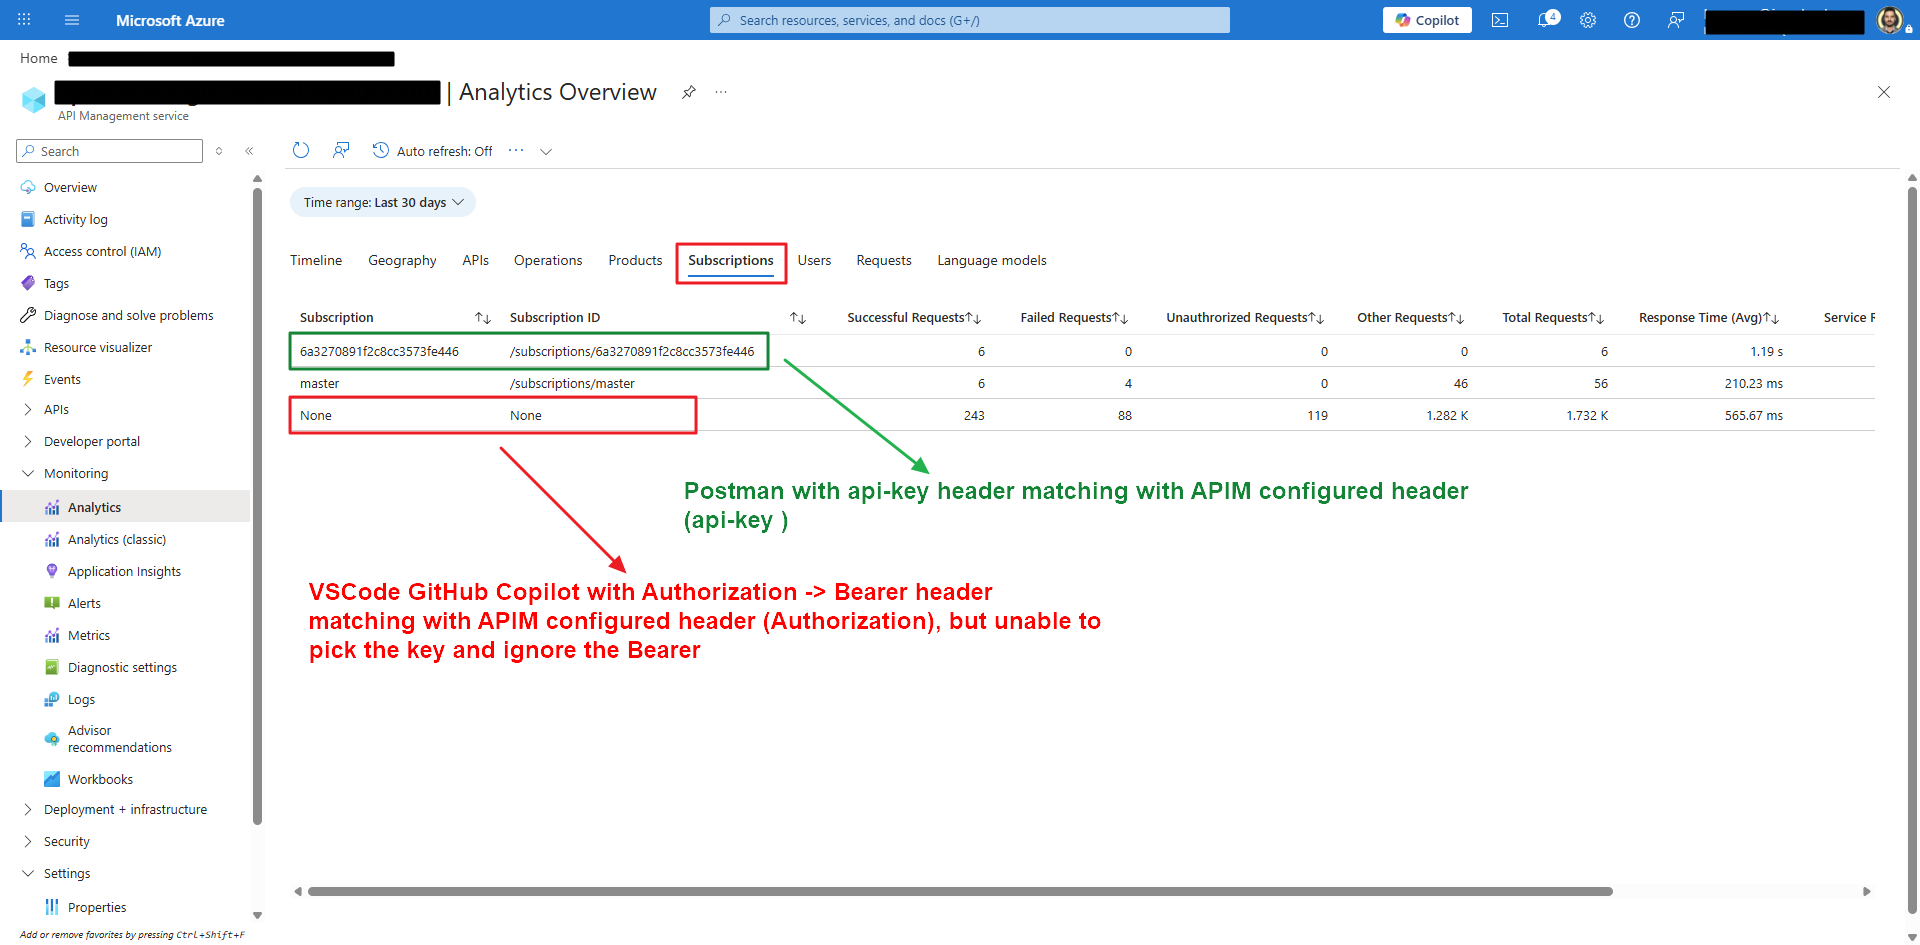This screenshot has height=945, width=1920.
Task: Expand the APIs sidebar group
Action: point(28,409)
